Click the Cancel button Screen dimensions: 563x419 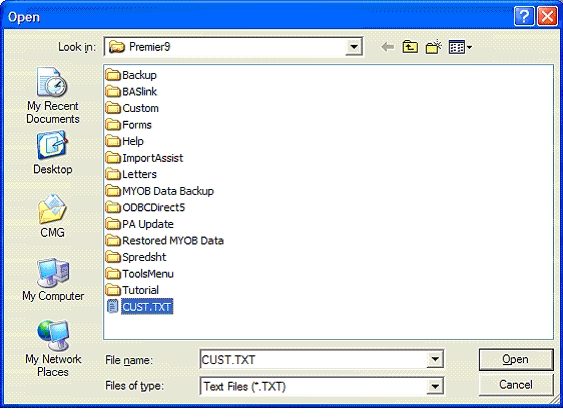coord(516,385)
